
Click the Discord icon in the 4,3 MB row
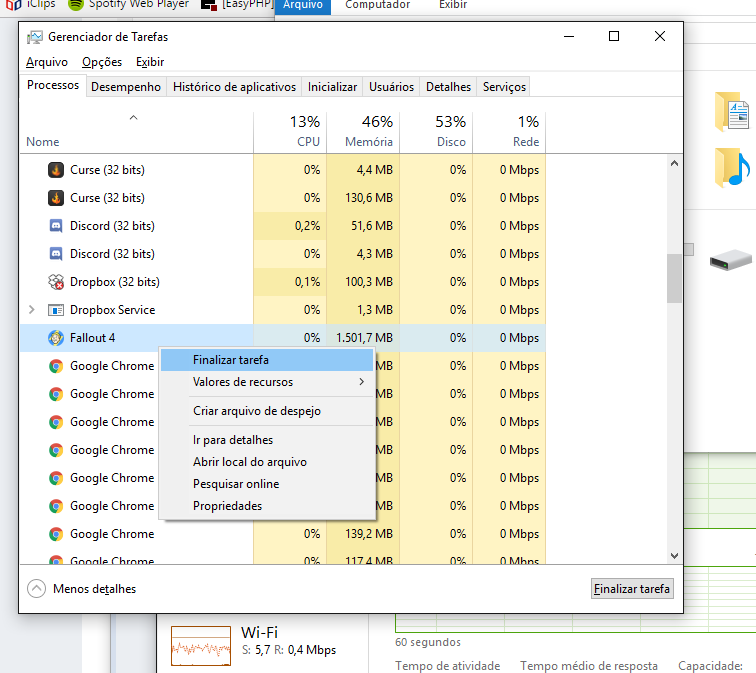[56, 254]
